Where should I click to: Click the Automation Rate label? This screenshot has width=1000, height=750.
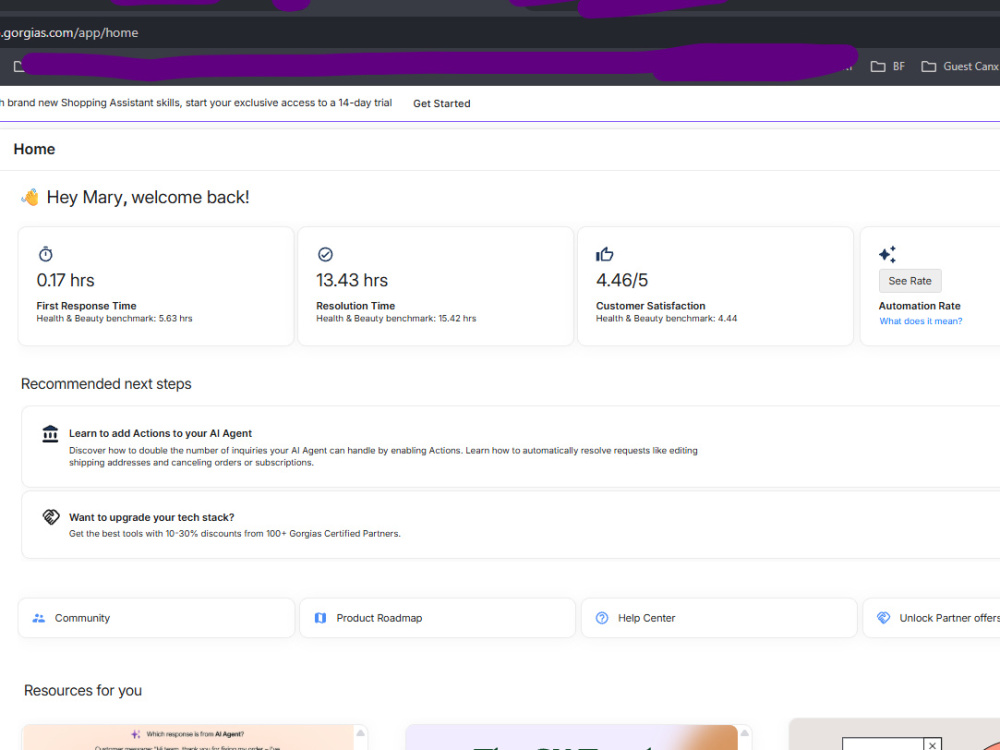(x=919, y=306)
